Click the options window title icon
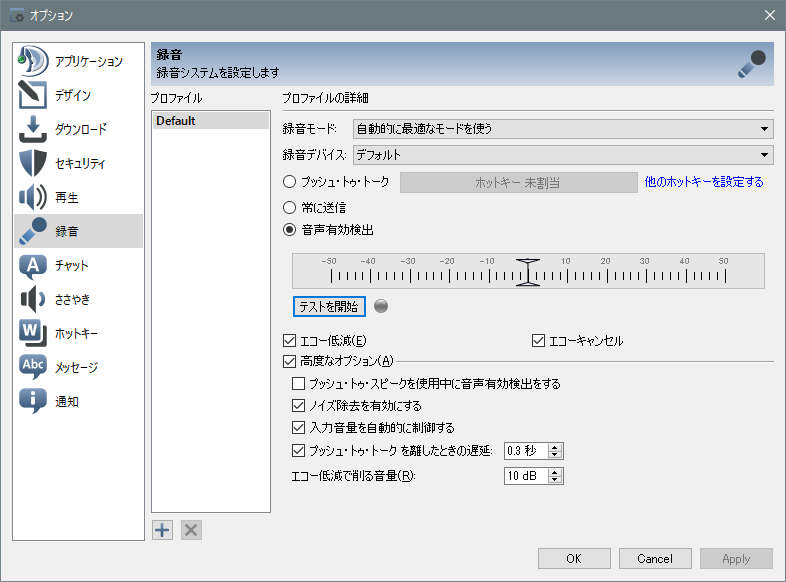This screenshot has height=582, width=786. (17, 16)
